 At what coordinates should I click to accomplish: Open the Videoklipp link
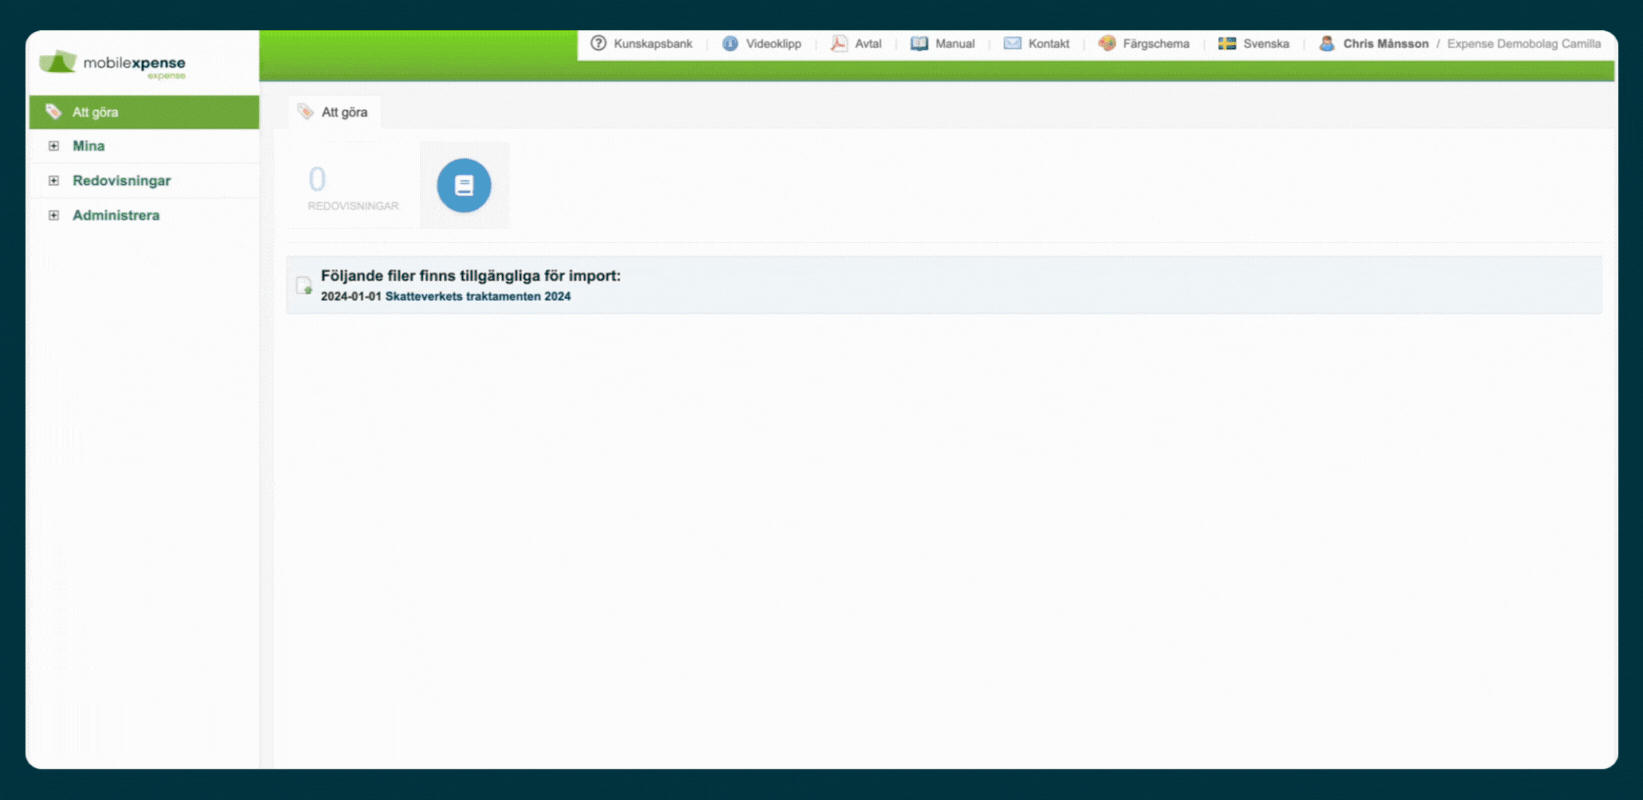pos(774,44)
